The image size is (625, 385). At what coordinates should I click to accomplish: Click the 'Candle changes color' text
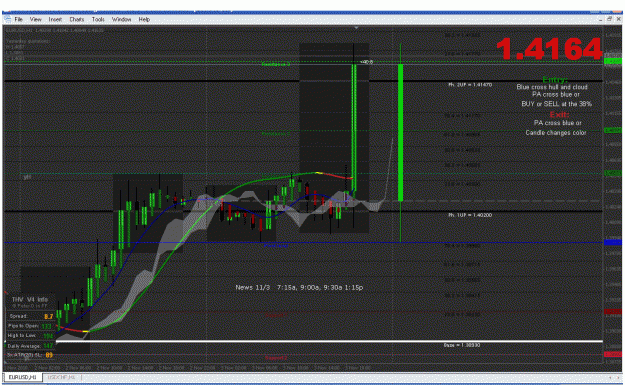tap(556, 133)
